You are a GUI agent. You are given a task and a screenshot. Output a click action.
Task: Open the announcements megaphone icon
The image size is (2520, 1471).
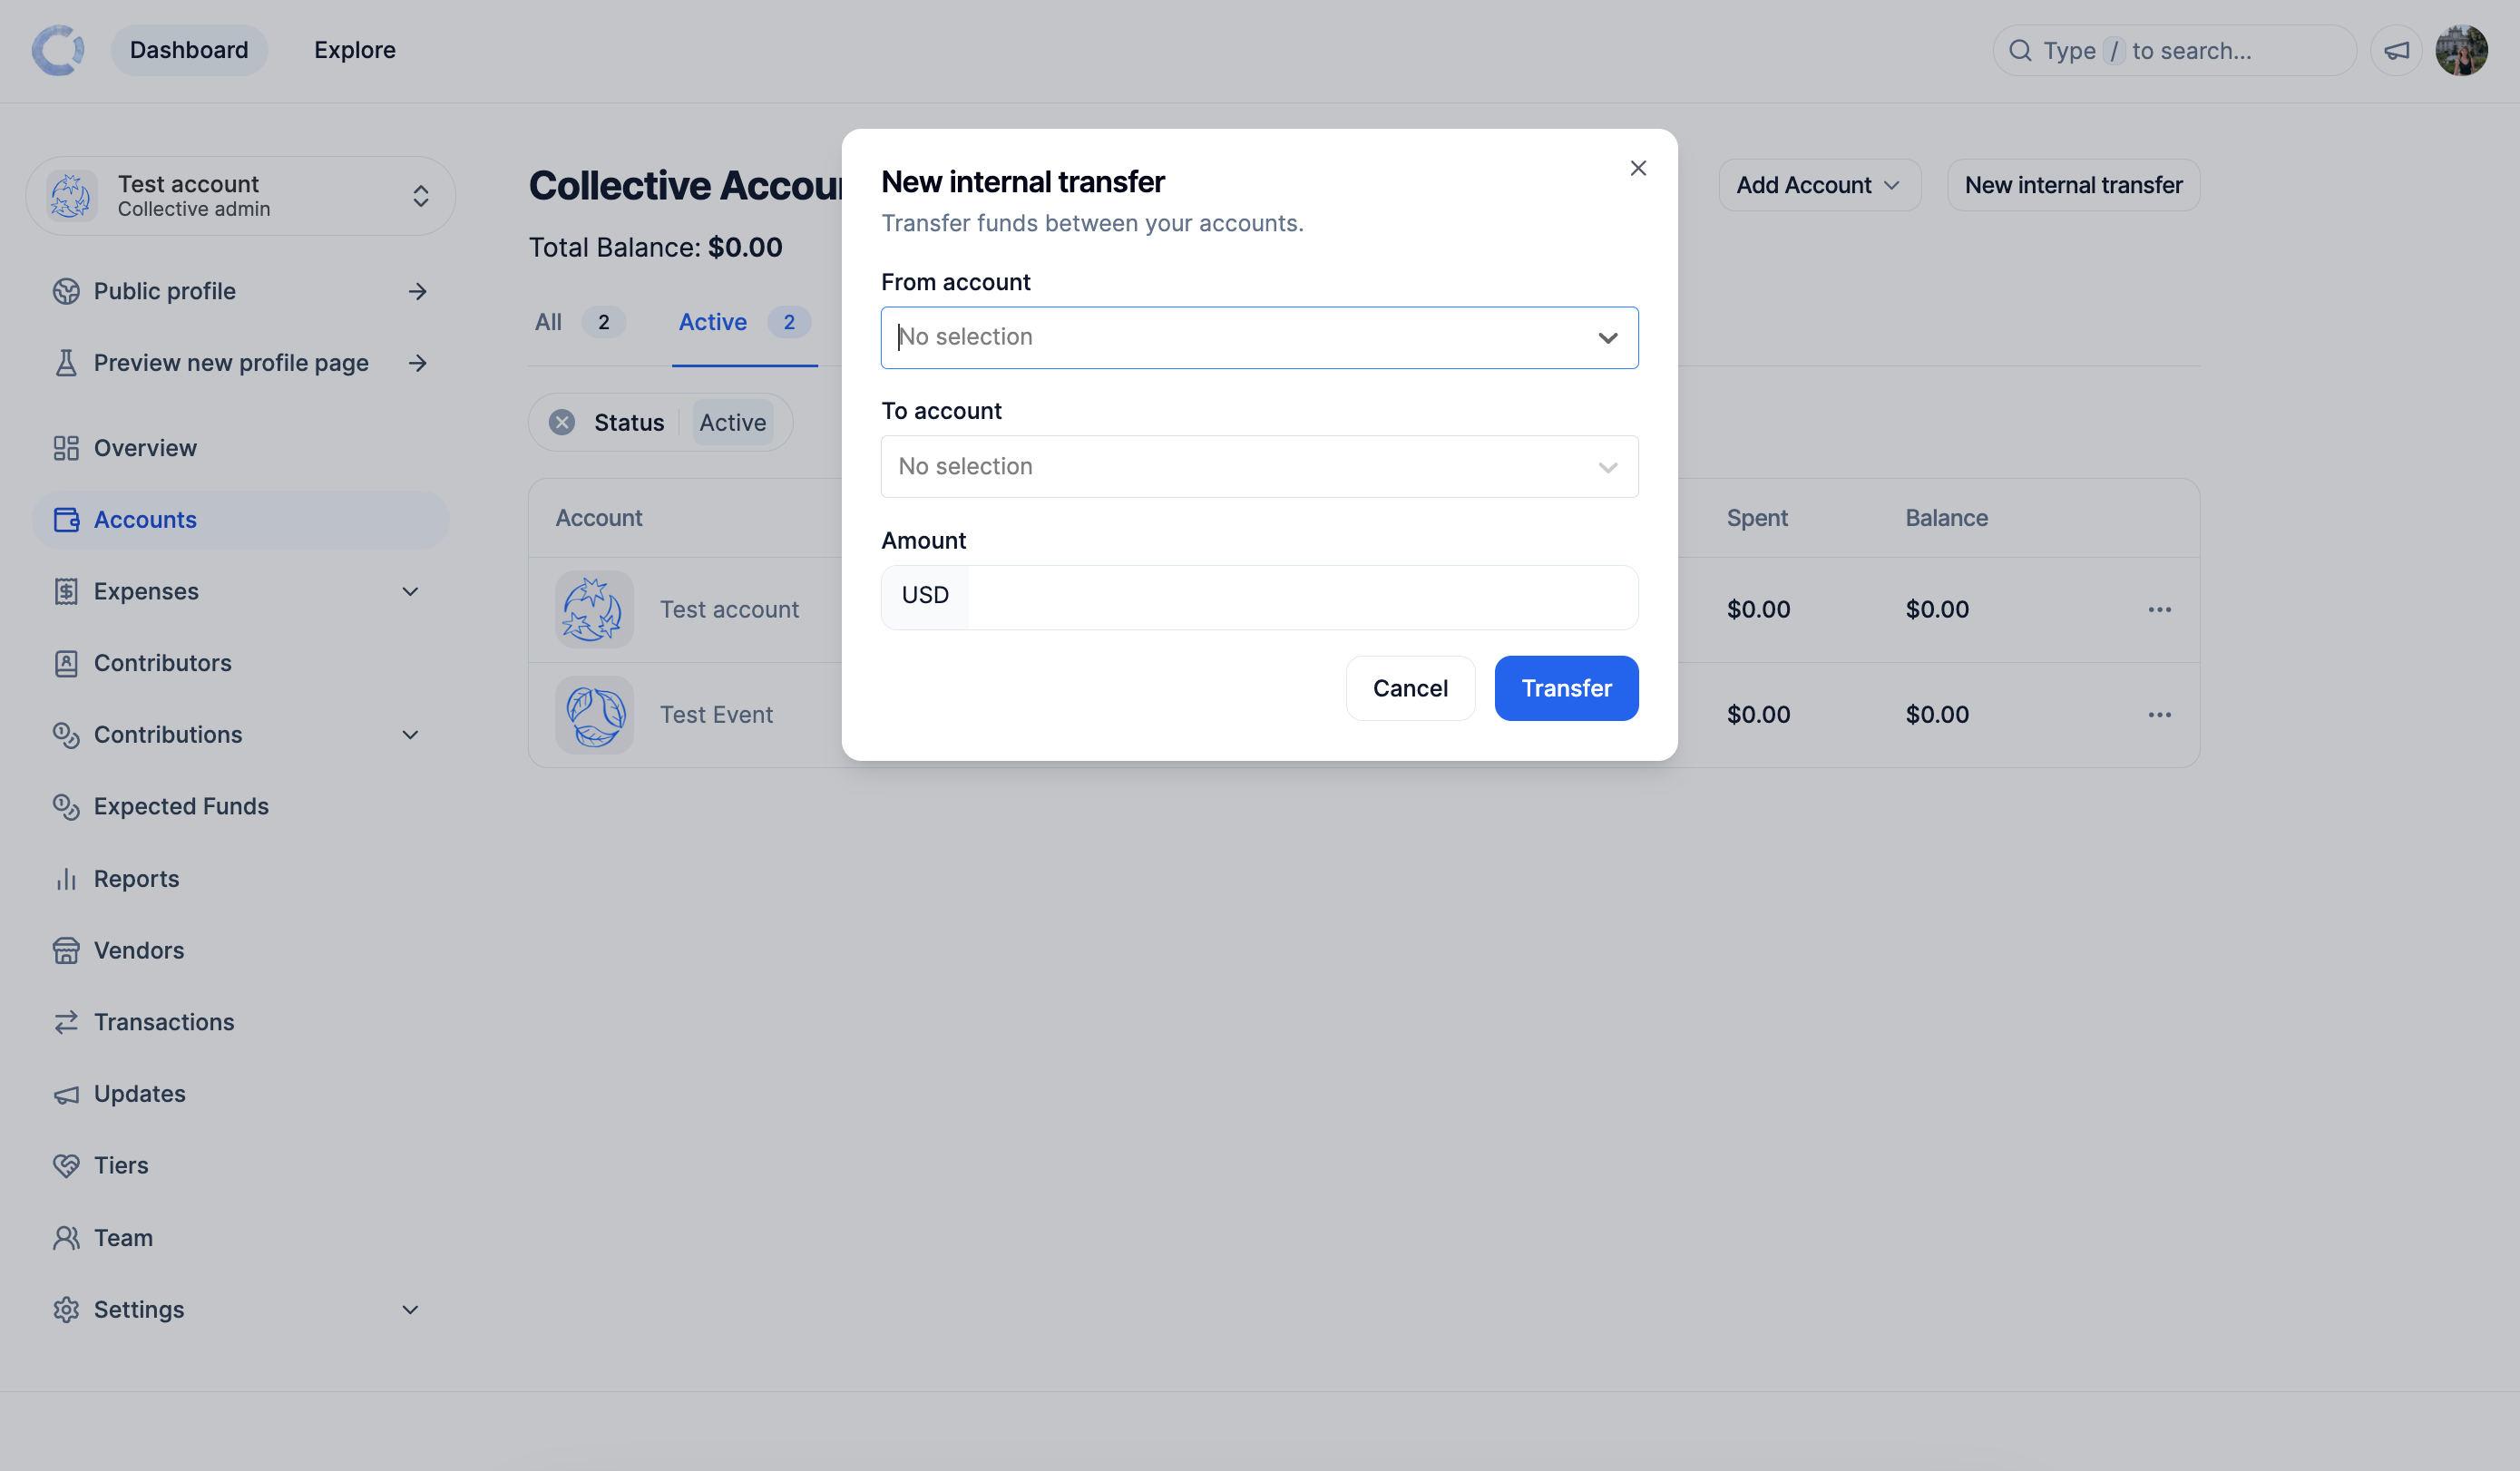point(2396,50)
